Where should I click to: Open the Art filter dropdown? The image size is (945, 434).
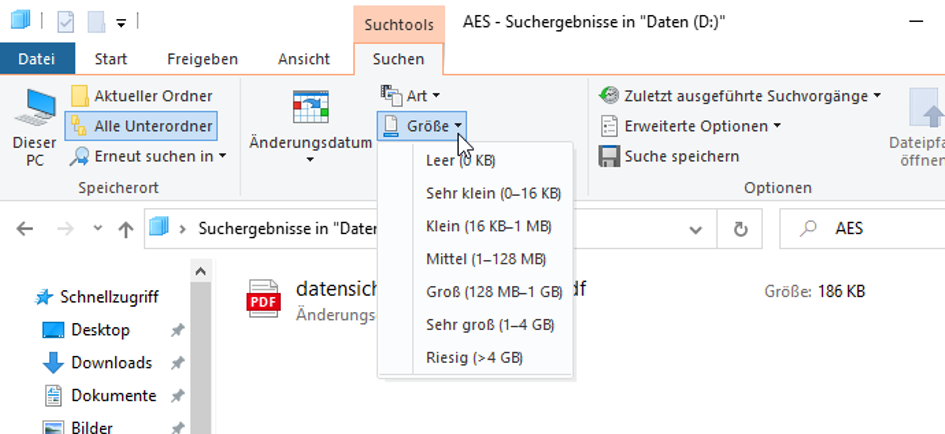[x=411, y=96]
